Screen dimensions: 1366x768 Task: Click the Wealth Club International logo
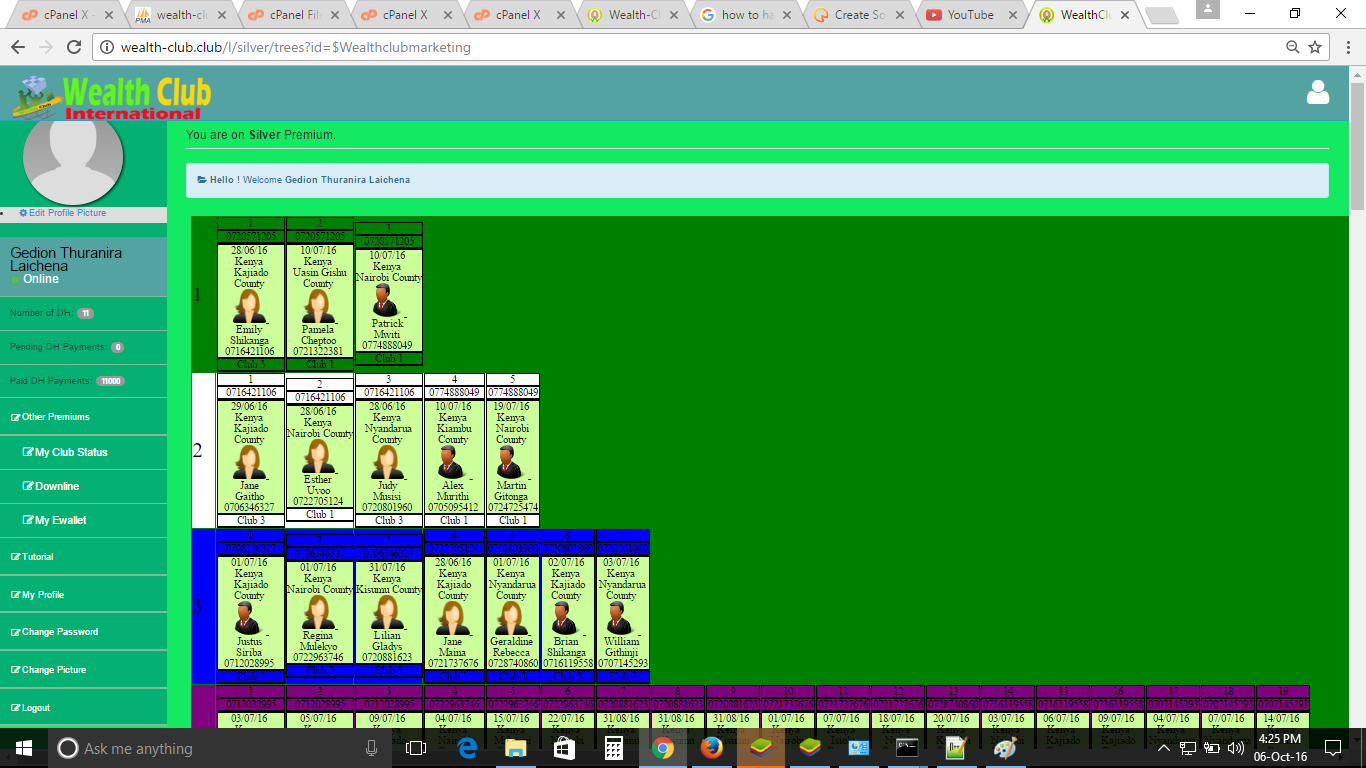coord(112,97)
